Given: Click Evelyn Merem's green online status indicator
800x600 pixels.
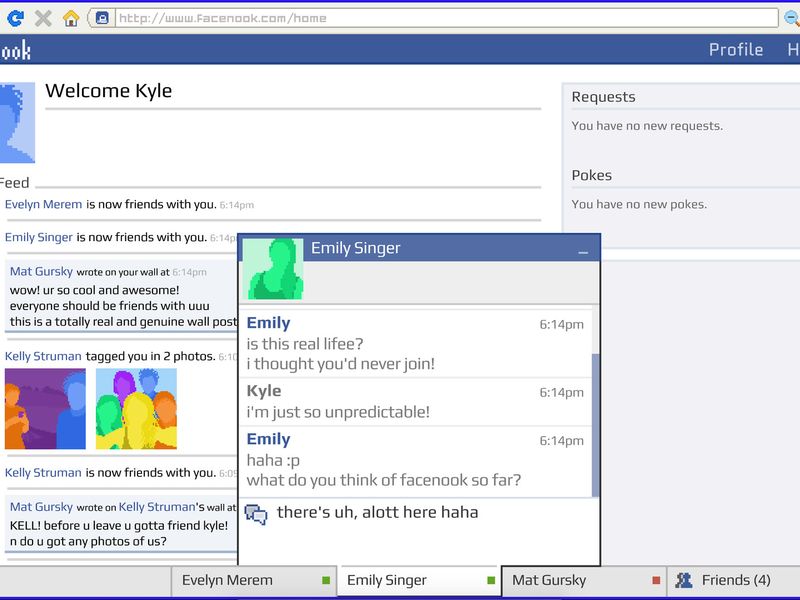Looking at the screenshot, I should pos(326,580).
